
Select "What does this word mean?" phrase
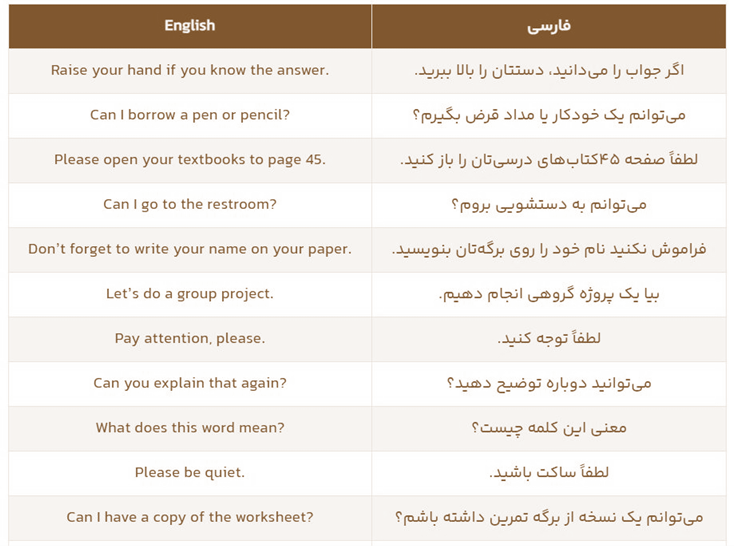[x=190, y=428]
